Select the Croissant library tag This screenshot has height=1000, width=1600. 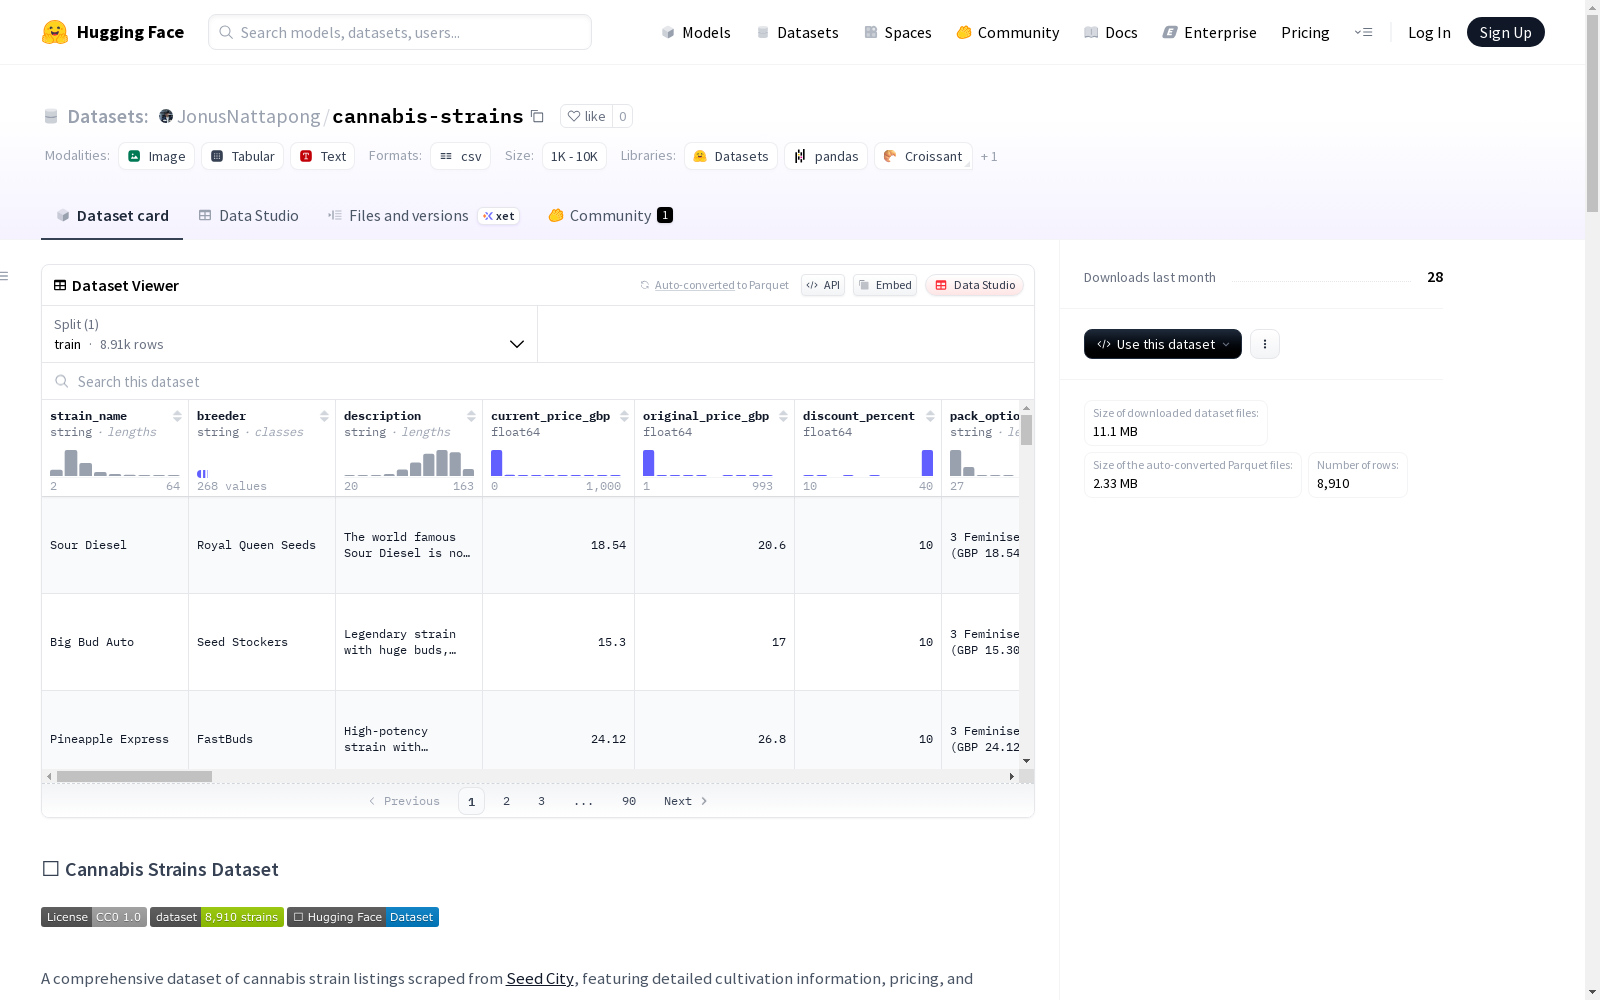(x=923, y=156)
